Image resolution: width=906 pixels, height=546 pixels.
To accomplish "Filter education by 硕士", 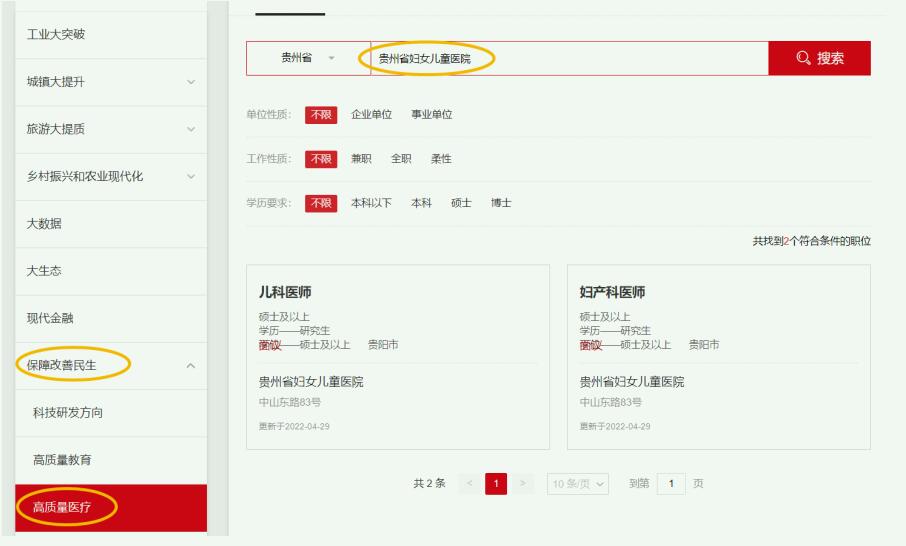I will pyautogui.click(x=461, y=203).
